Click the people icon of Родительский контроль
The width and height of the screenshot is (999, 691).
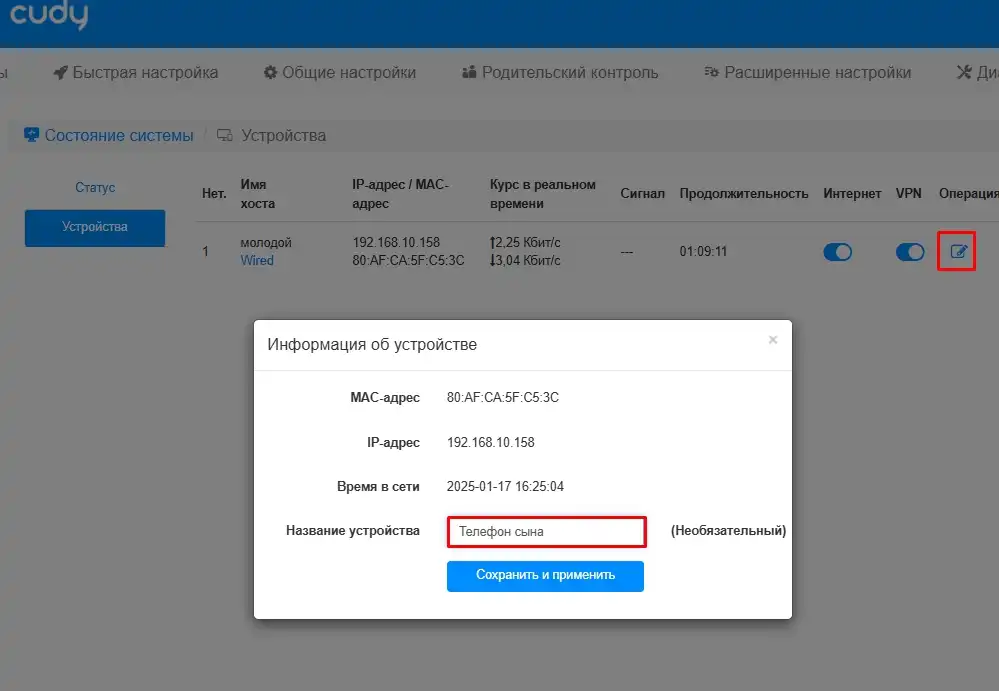click(469, 72)
